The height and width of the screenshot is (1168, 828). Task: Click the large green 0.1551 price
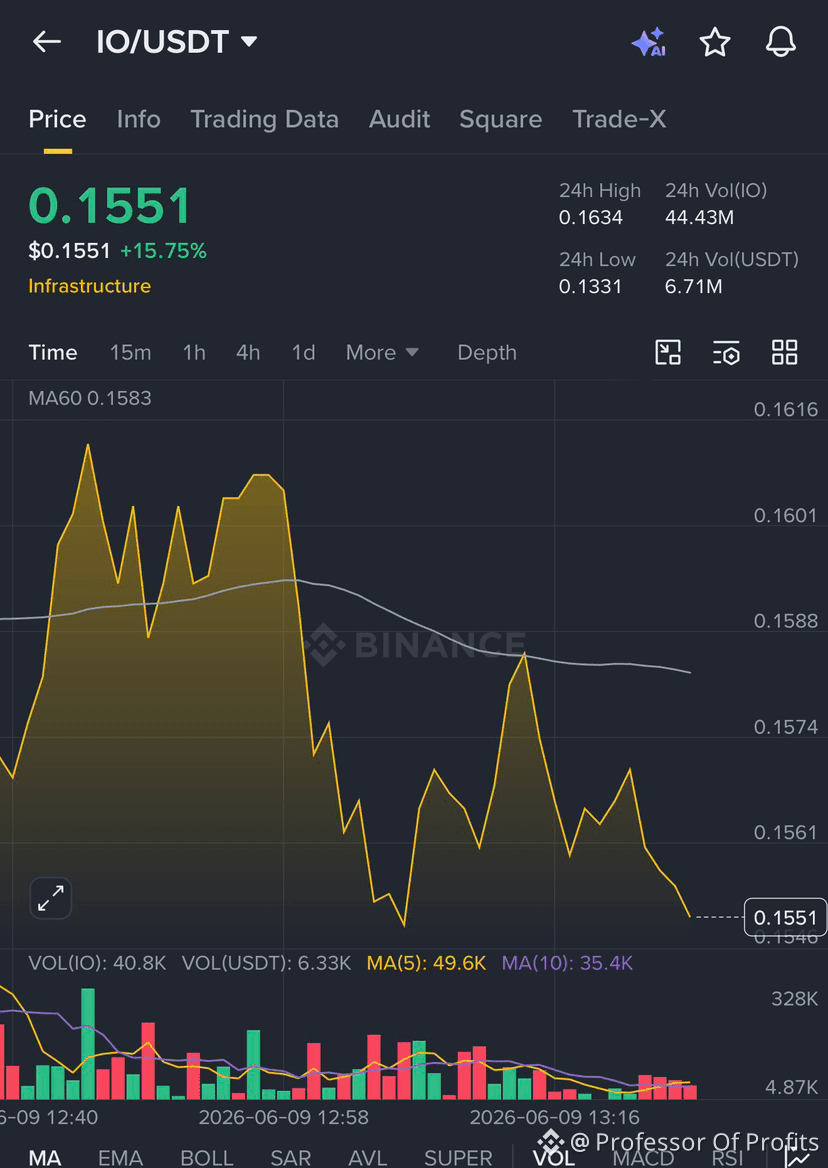(109, 206)
